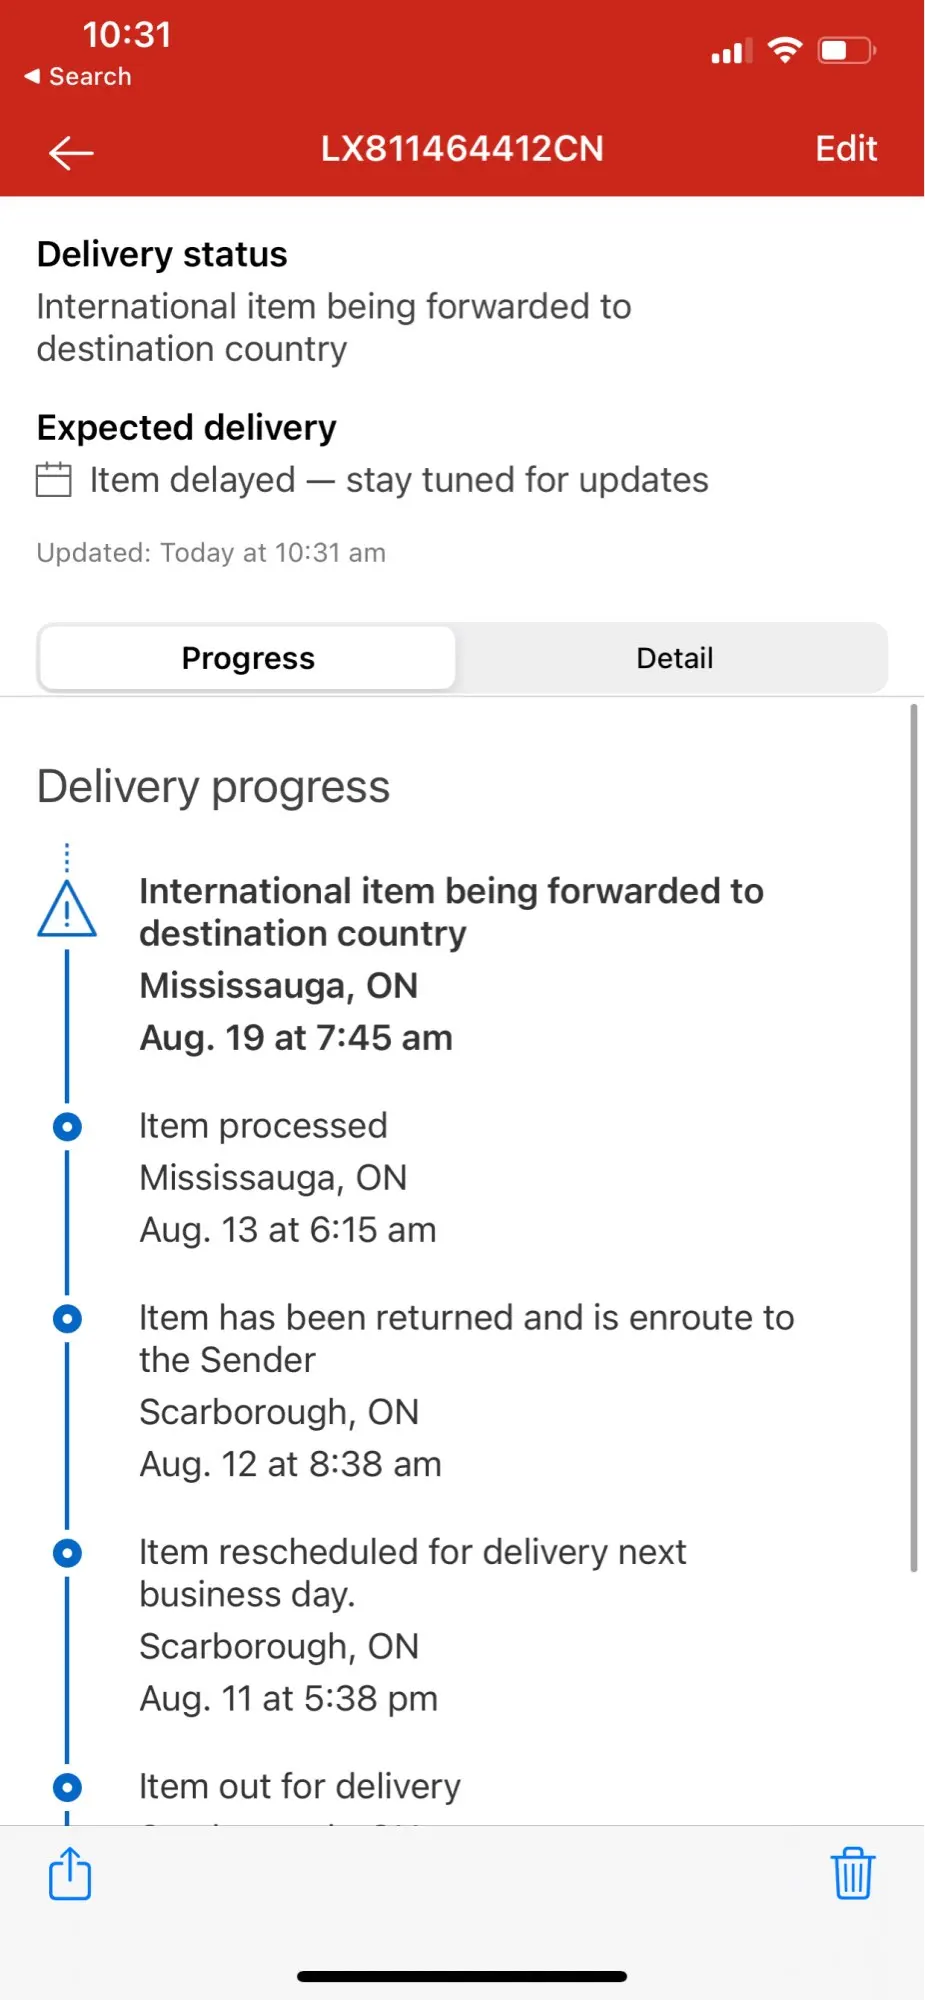Tap the cellular signal bars icon
This screenshot has width=925, height=2000.
click(x=731, y=52)
